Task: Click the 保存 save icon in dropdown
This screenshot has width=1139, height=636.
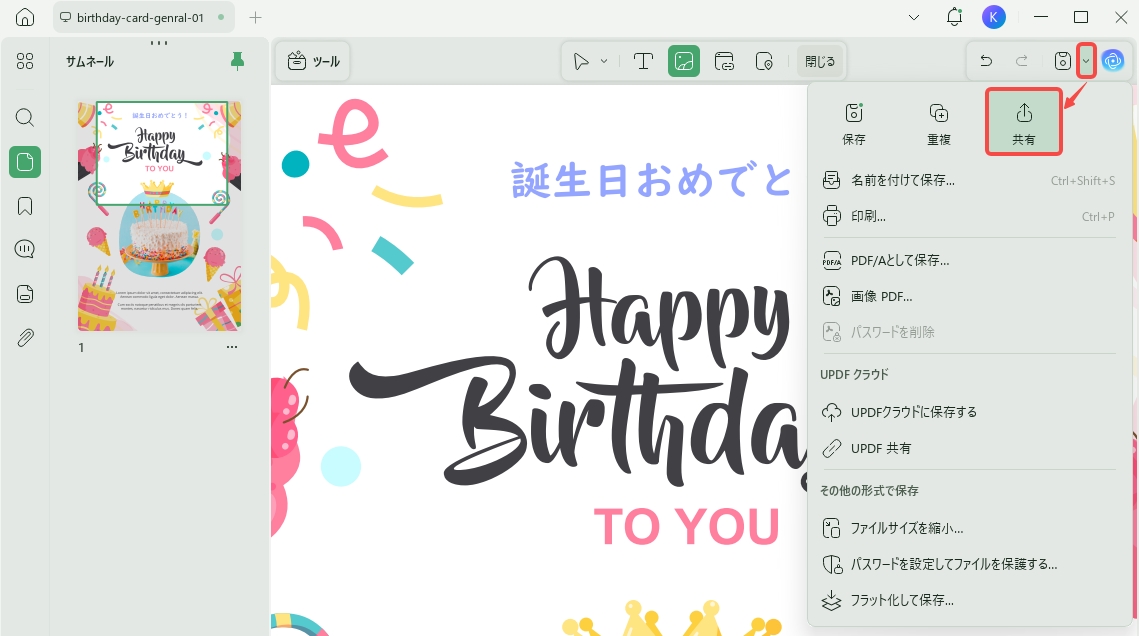Action: [854, 122]
